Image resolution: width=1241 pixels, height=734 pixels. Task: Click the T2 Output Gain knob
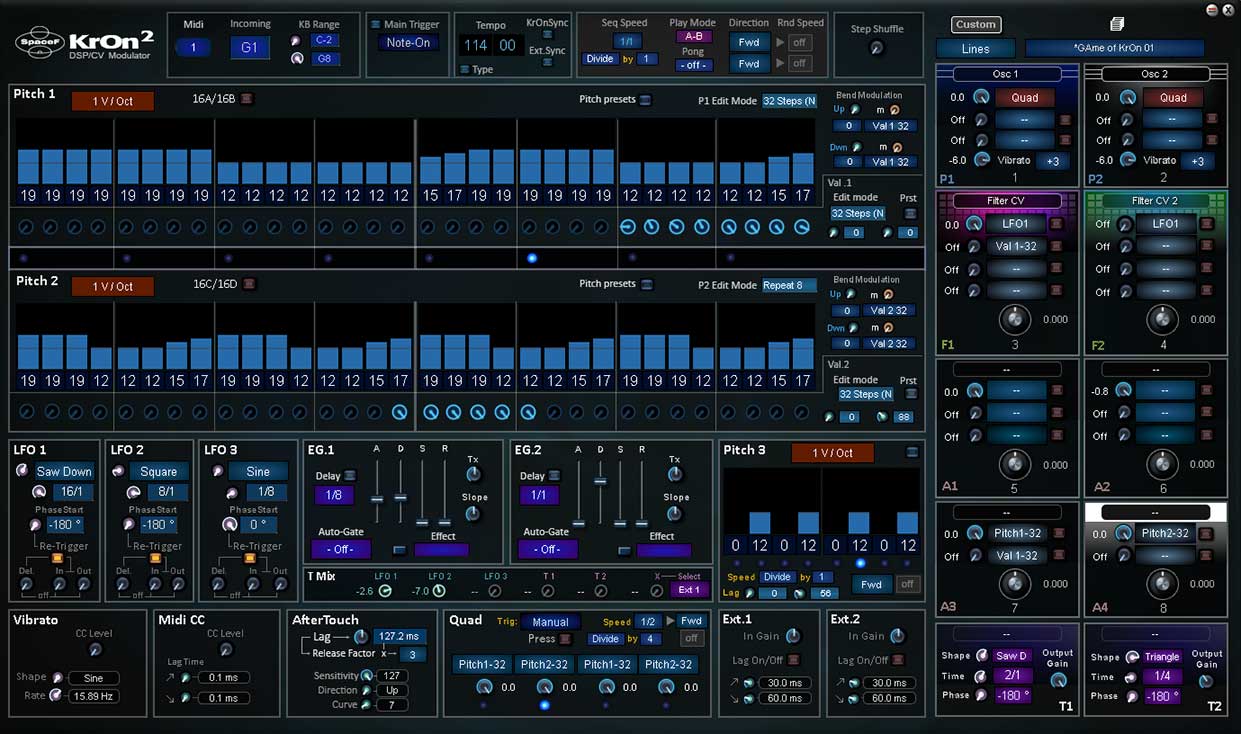[x=1206, y=680]
